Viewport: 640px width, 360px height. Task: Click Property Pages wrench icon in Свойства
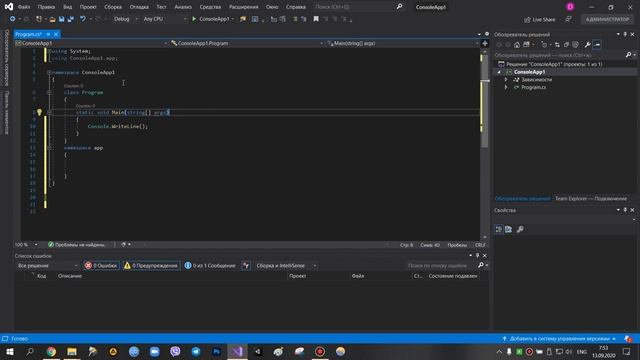[x=520, y=229]
